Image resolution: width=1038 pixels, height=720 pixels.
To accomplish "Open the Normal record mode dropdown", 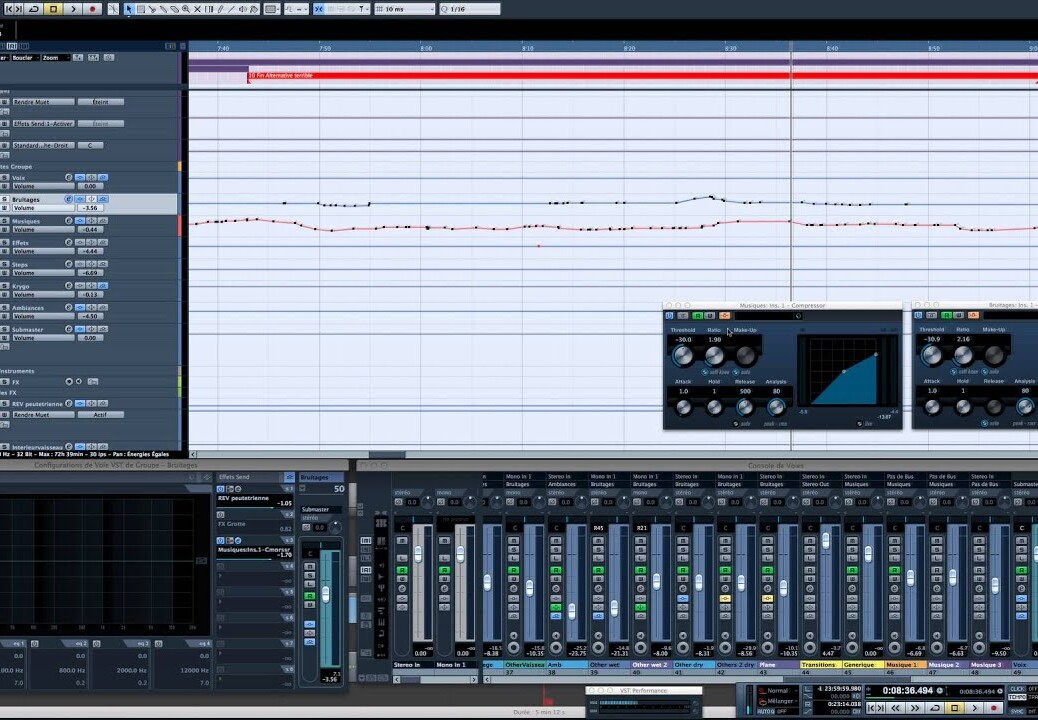I will 780,691.
